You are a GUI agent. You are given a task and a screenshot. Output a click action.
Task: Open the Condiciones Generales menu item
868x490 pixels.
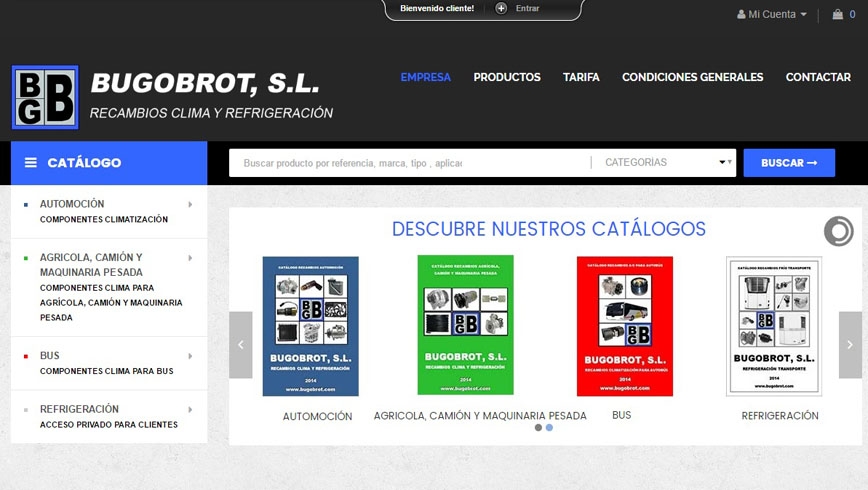click(693, 78)
